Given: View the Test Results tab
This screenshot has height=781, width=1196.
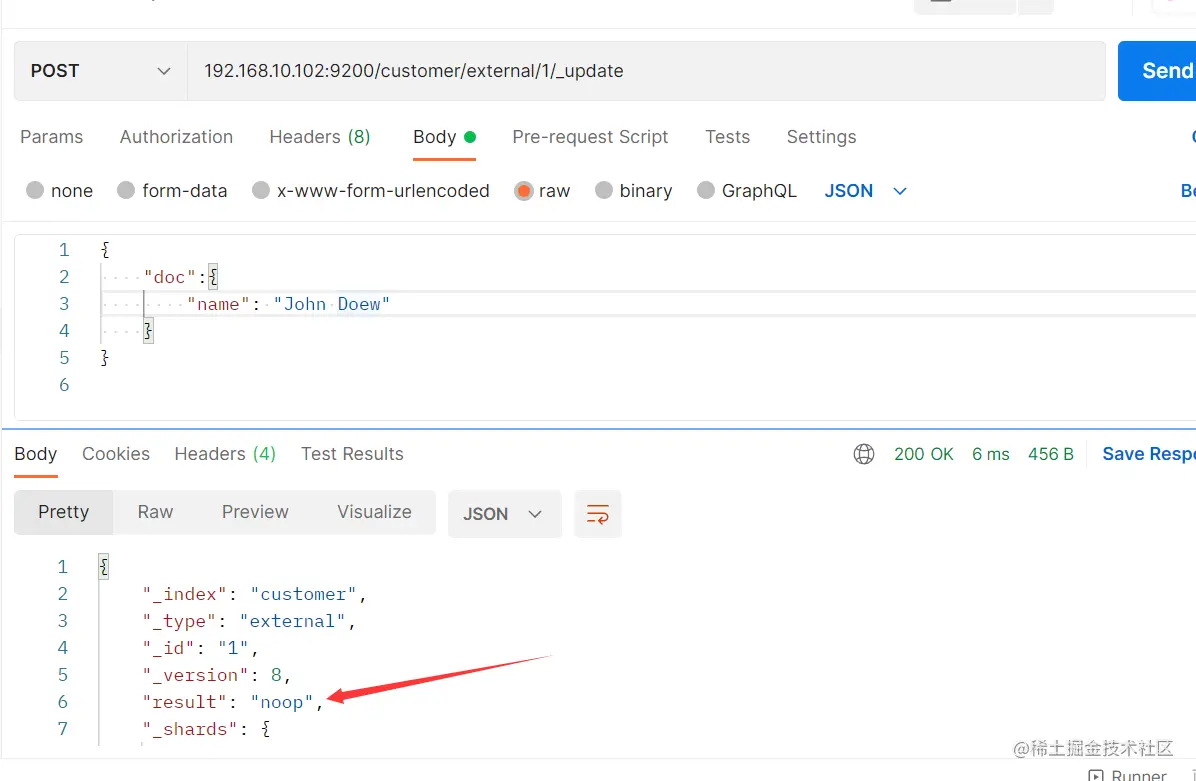Looking at the screenshot, I should click(x=352, y=455).
